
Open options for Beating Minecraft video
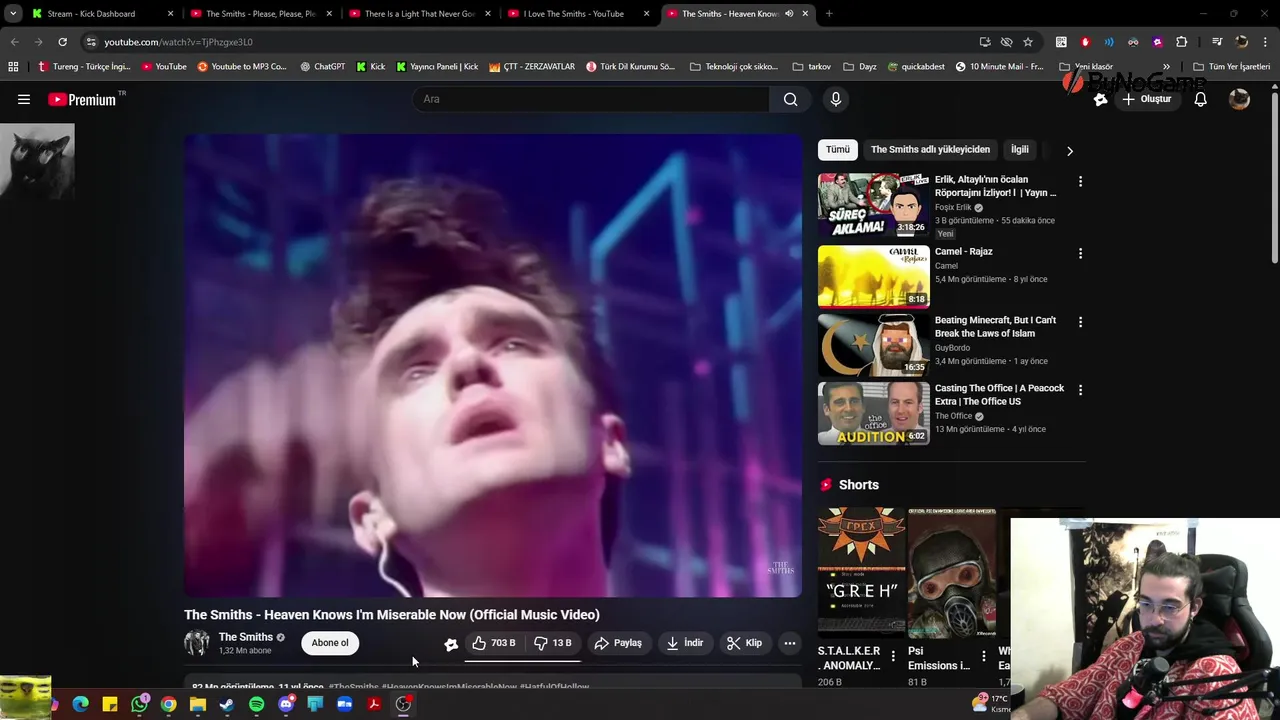tap(1080, 322)
